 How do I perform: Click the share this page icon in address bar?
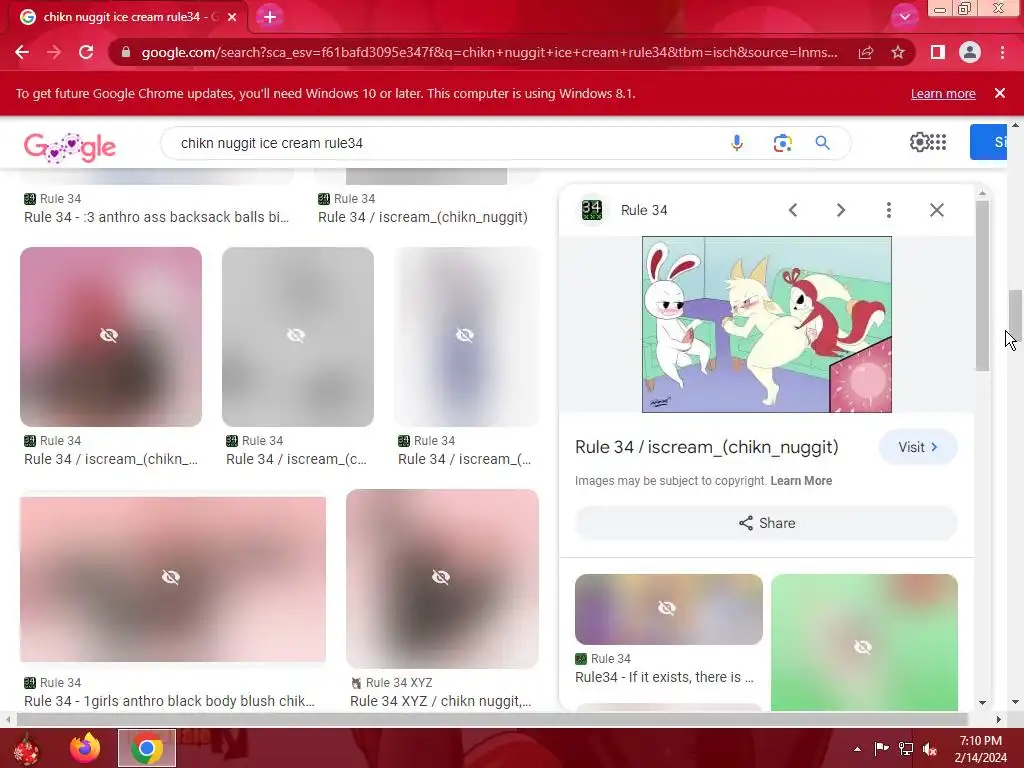[866, 52]
